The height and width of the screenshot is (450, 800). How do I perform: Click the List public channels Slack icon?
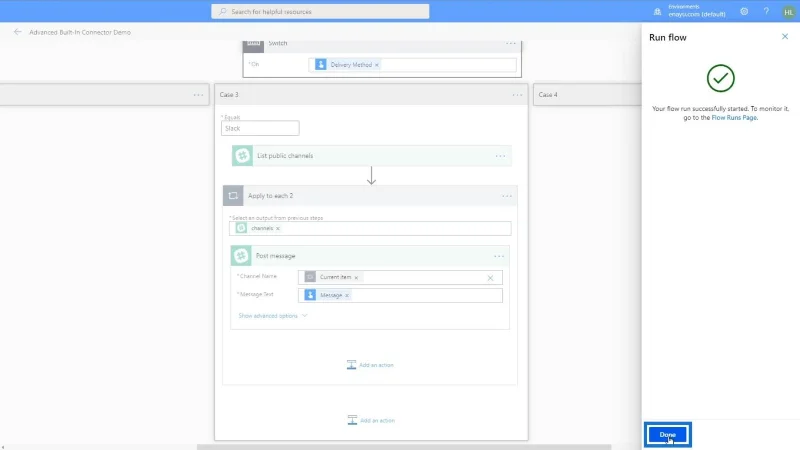pyautogui.click(x=242, y=156)
